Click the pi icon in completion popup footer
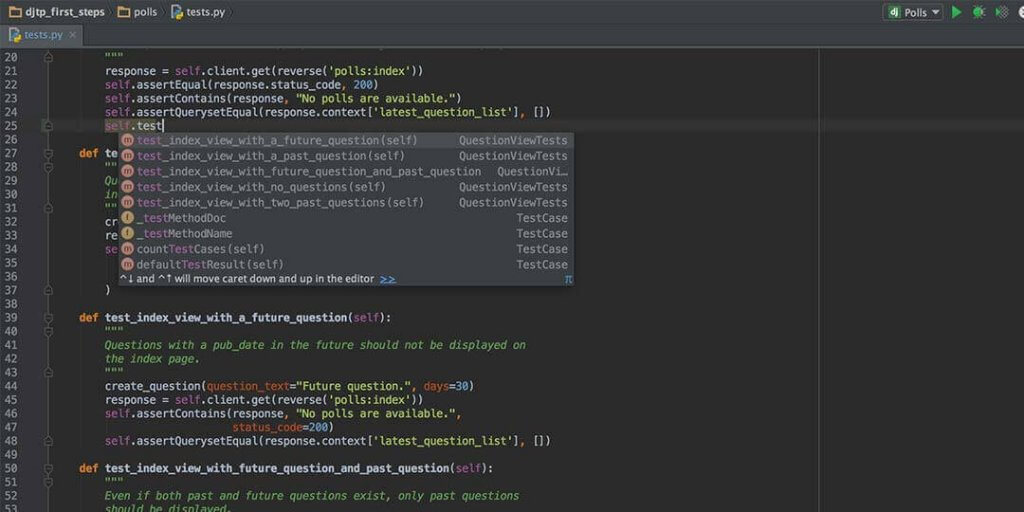This screenshot has width=1024, height=512. click(x=569, y=279)
